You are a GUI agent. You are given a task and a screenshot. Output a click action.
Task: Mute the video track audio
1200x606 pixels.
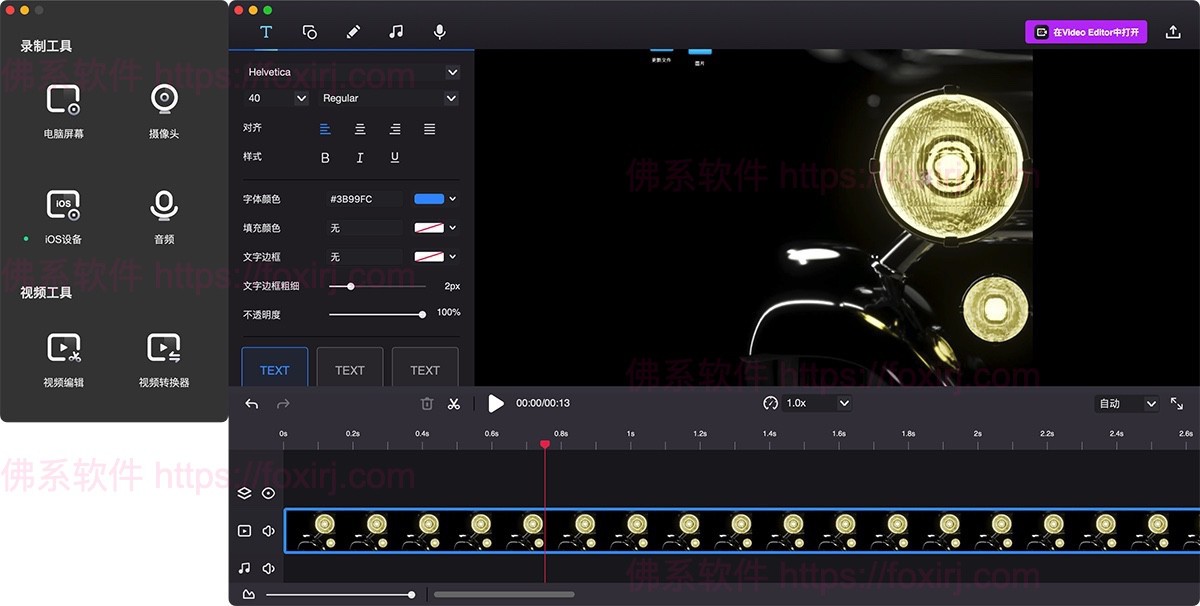(266, 530)
